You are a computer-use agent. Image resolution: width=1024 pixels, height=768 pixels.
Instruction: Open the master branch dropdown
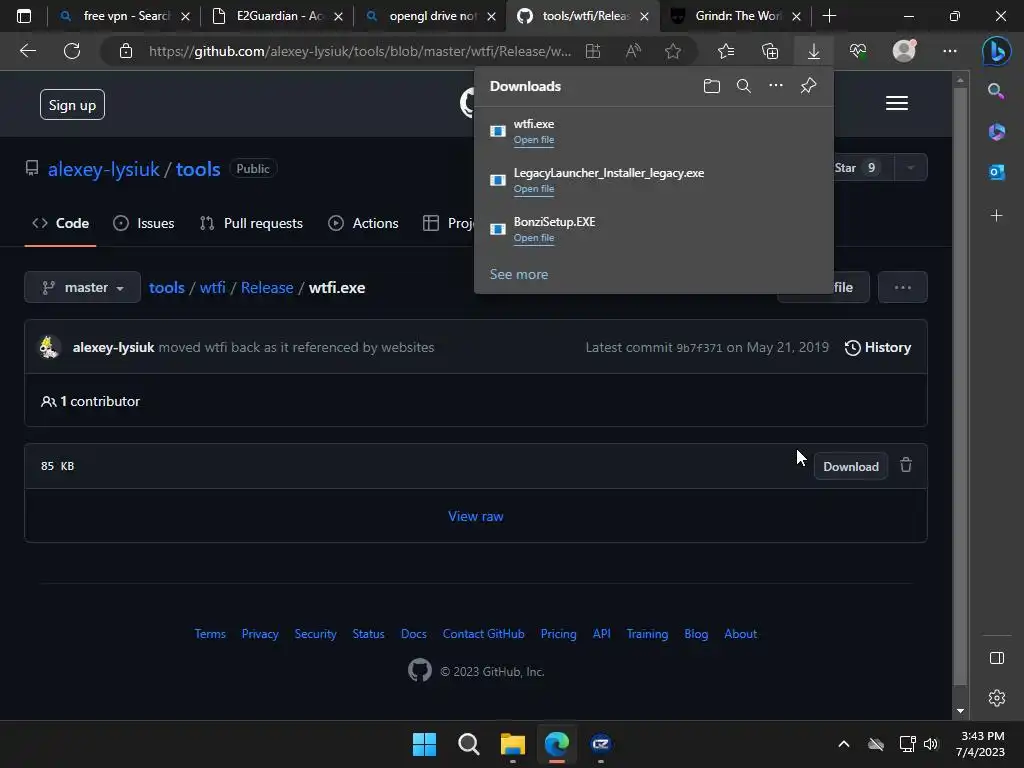click(82, 287)
